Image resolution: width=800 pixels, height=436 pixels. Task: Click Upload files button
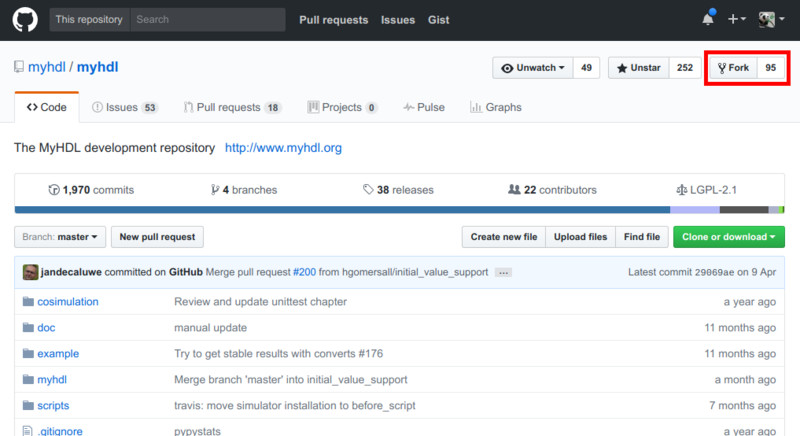click(581, 237)
